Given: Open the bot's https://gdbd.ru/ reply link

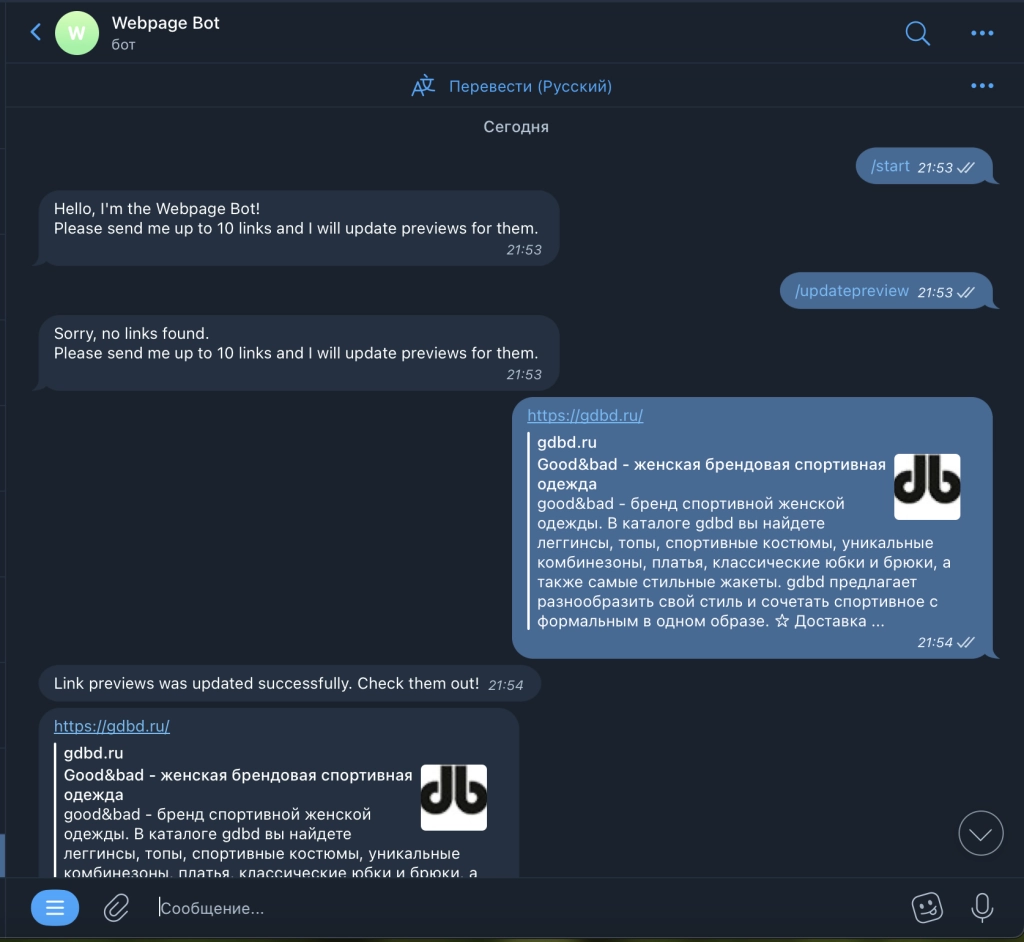Looking at the screenshot, I should point(112,726).
